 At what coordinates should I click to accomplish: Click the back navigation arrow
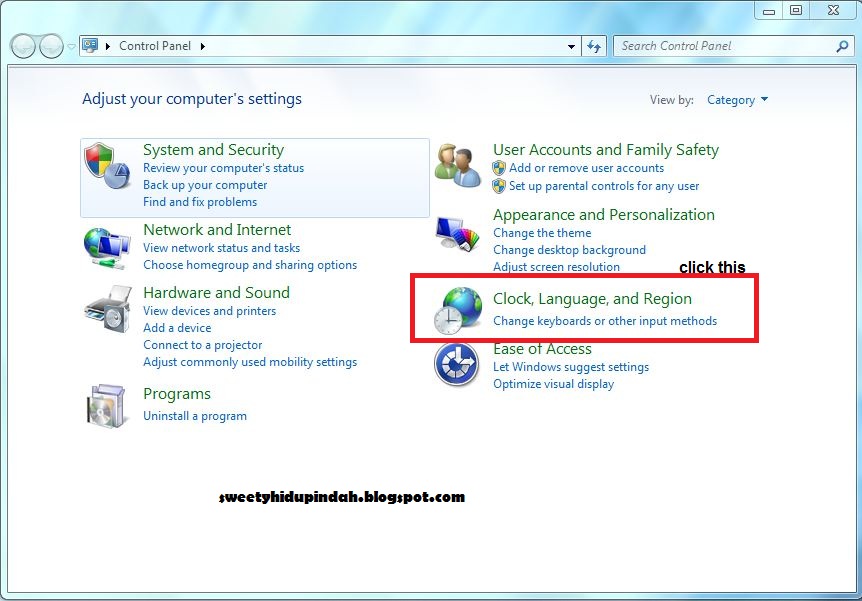(22, 46)
